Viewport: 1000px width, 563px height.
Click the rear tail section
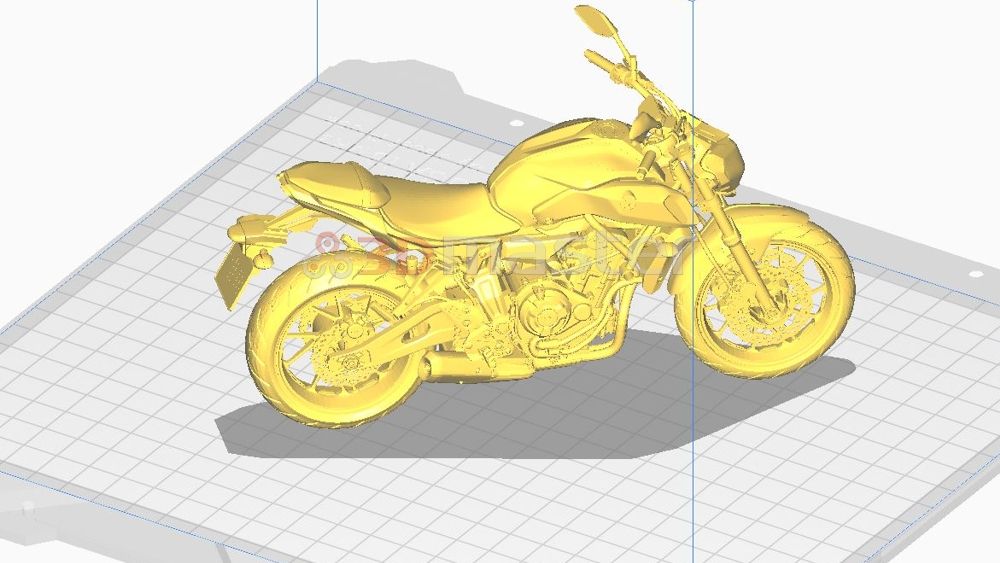point(320,185)
